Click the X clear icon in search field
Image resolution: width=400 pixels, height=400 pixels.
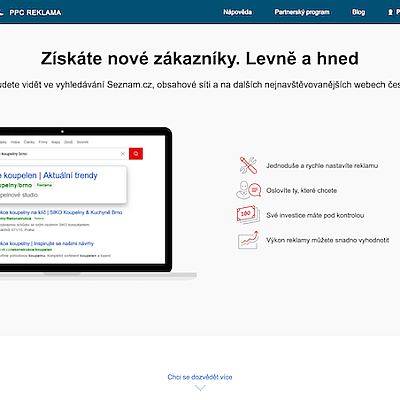pos(123,154)
